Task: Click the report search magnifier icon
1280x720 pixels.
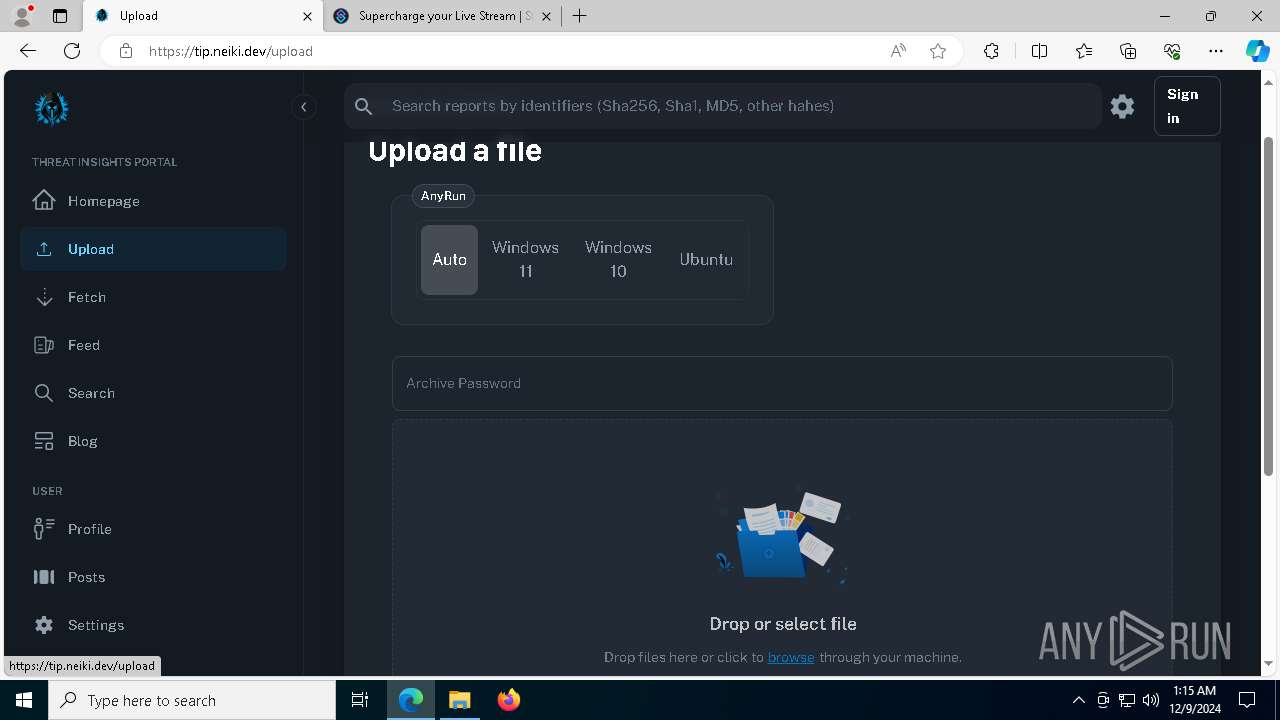Action: [x=364, y=106]
